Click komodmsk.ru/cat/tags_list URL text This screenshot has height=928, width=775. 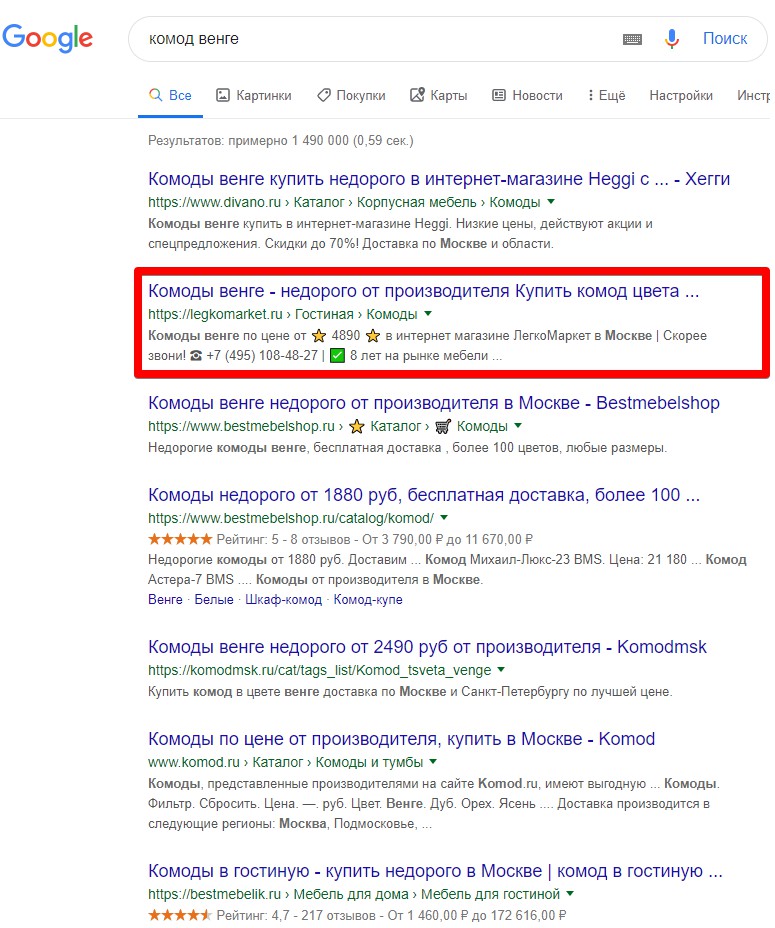pyautogui.click(x=320, y=670)
